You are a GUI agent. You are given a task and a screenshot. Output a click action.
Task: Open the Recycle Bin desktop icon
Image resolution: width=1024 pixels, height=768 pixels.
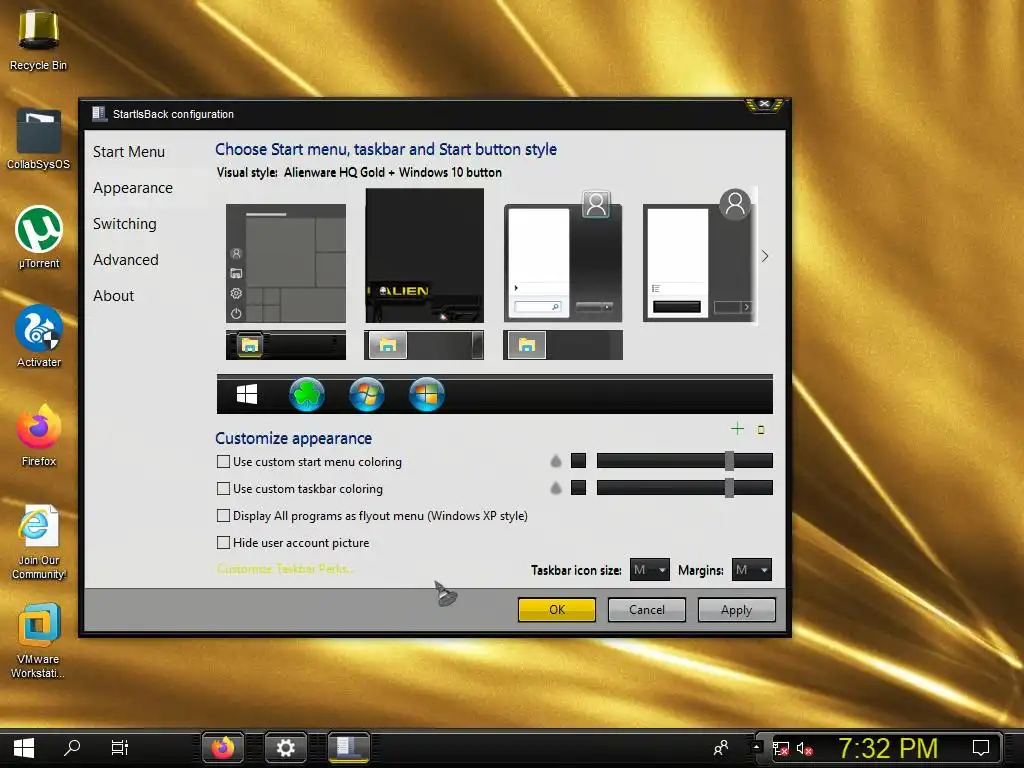point(38,39)
